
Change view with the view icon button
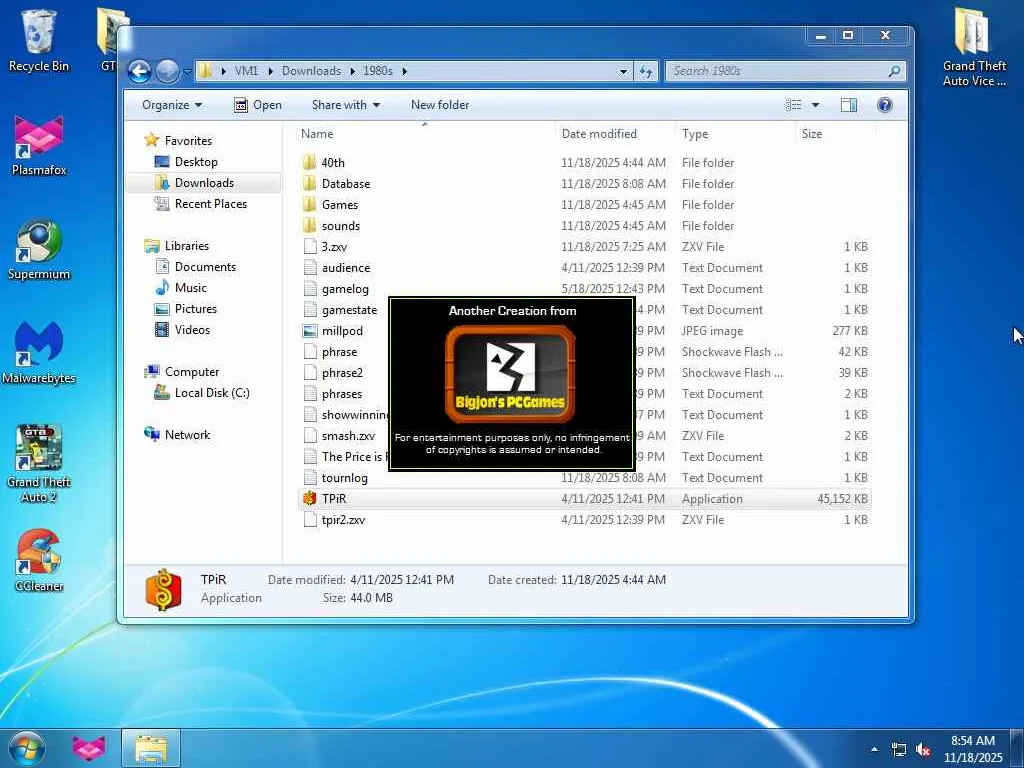[x=793, y=105]
